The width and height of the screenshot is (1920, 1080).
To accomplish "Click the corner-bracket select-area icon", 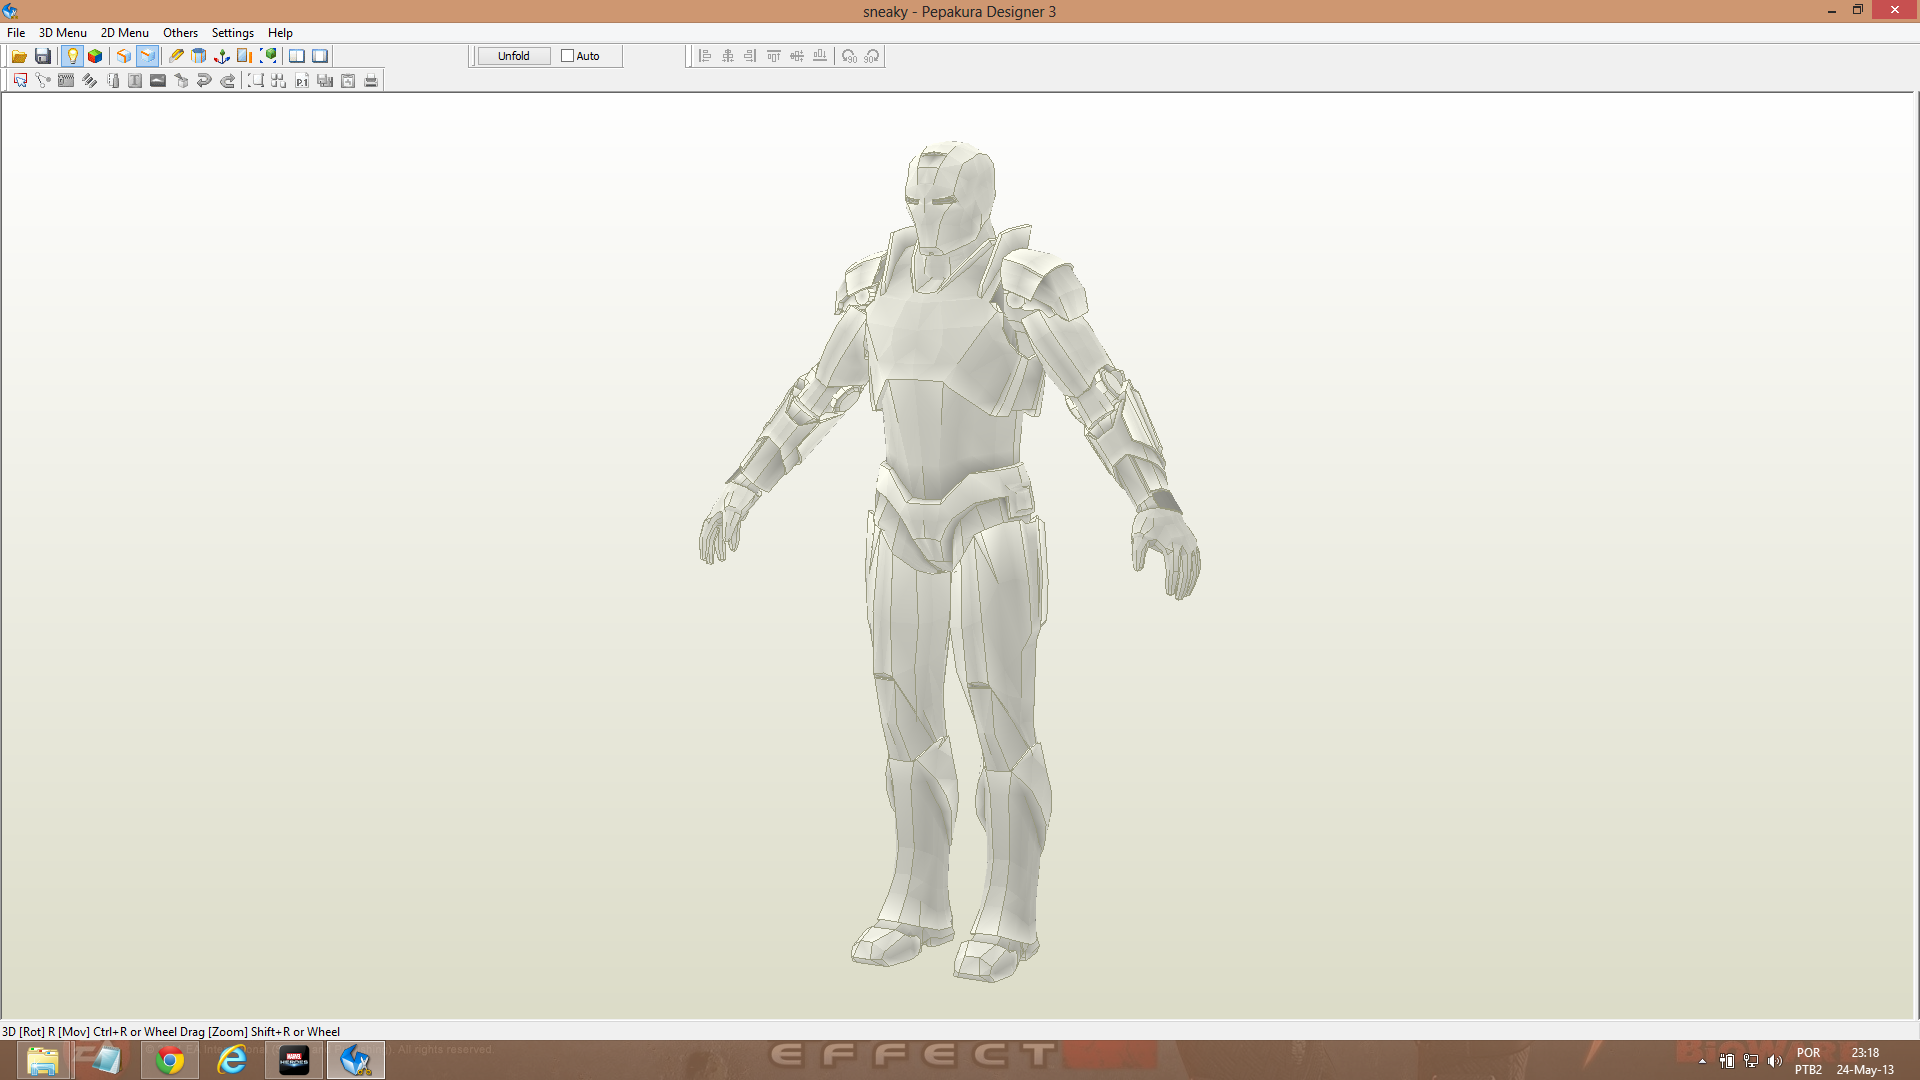I will (x=256, y=81).
